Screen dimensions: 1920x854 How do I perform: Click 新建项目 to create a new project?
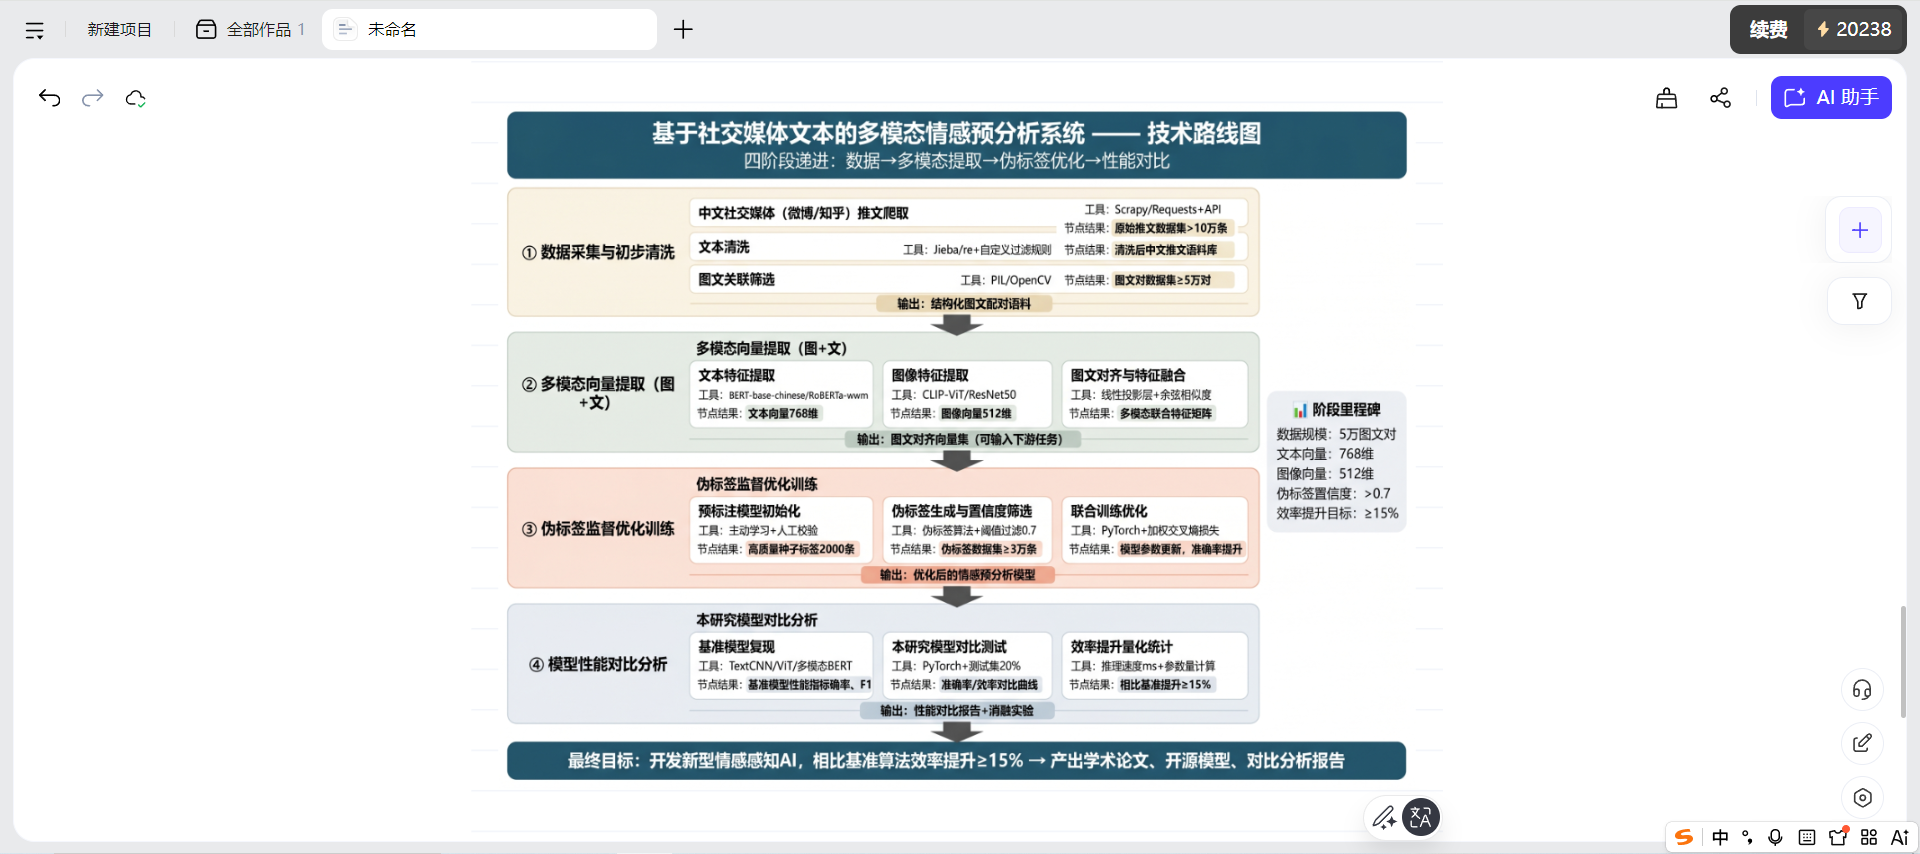coord(119,30)
